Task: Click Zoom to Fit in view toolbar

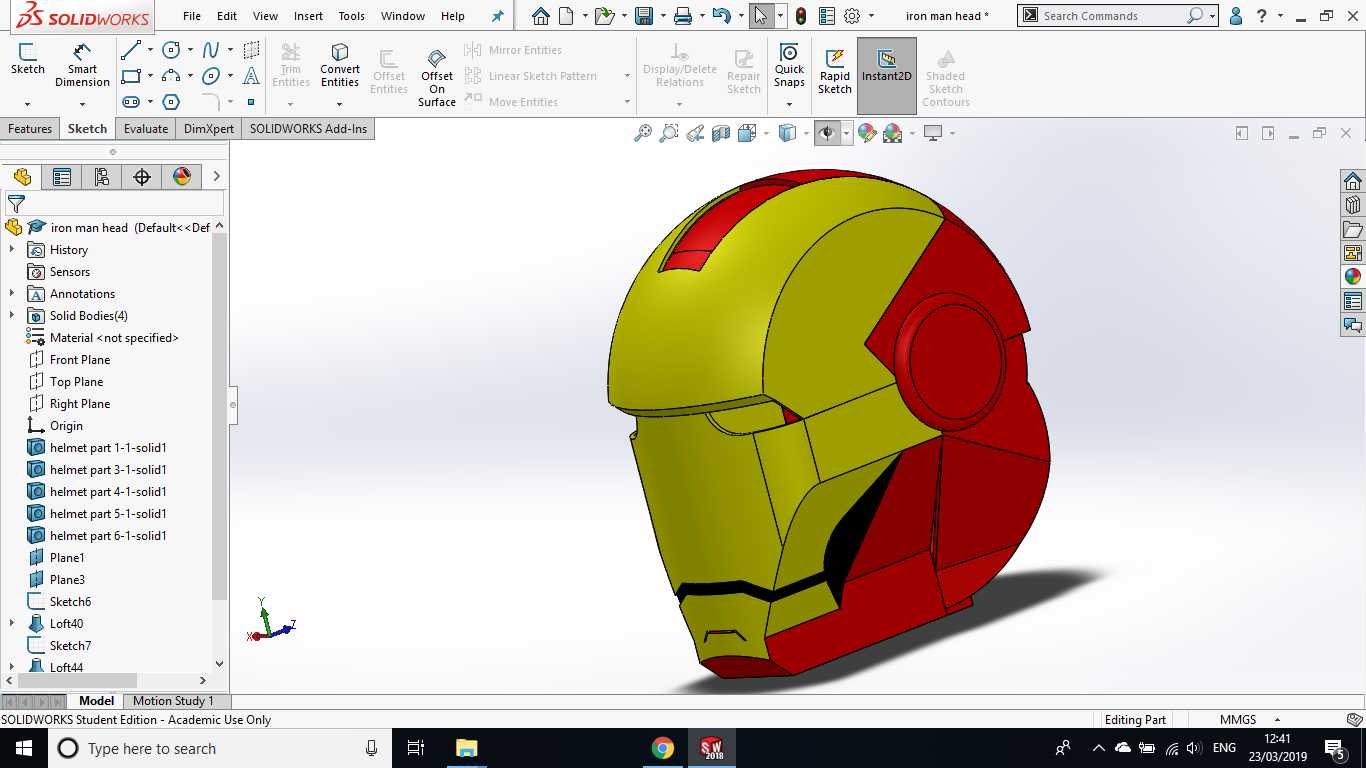Action: [643, 133]
